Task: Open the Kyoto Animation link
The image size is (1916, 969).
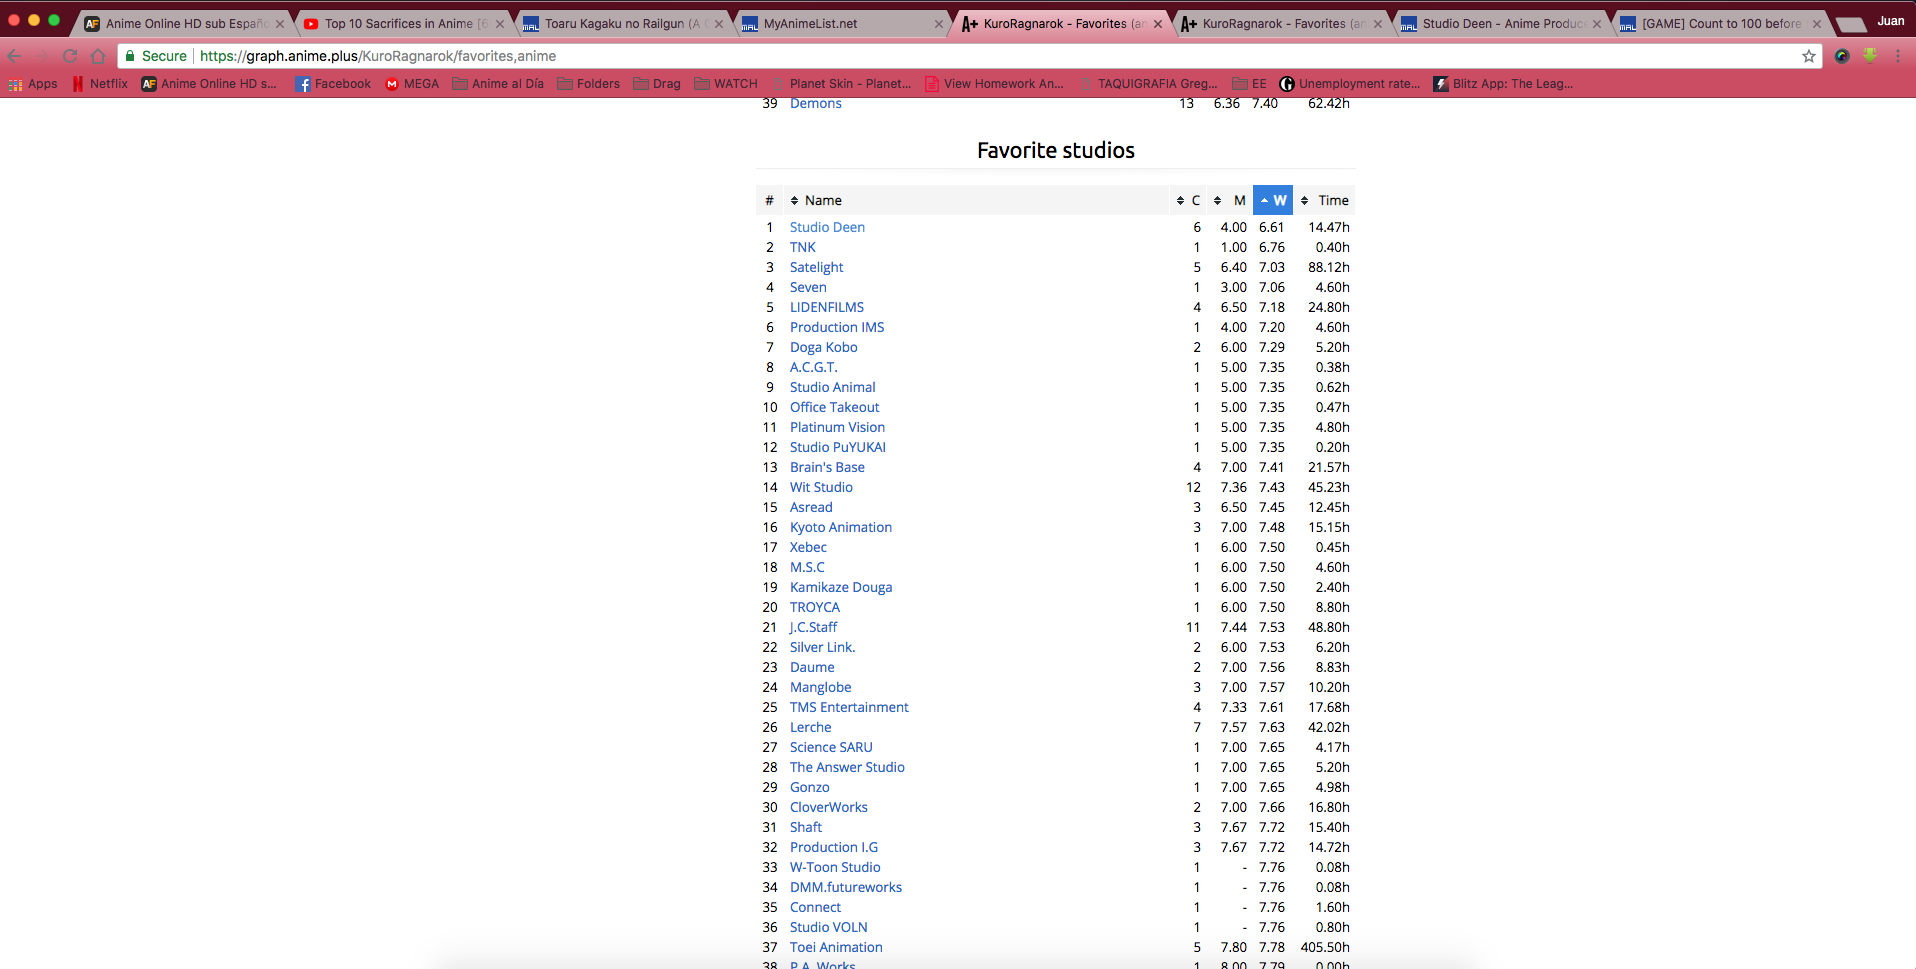Action: tap(840, 527)
